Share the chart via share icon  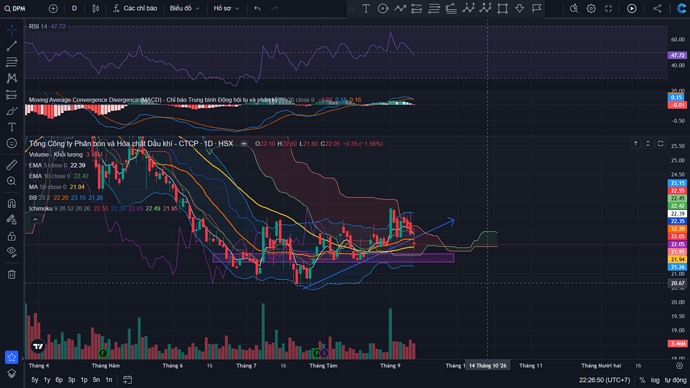point(657,8)
